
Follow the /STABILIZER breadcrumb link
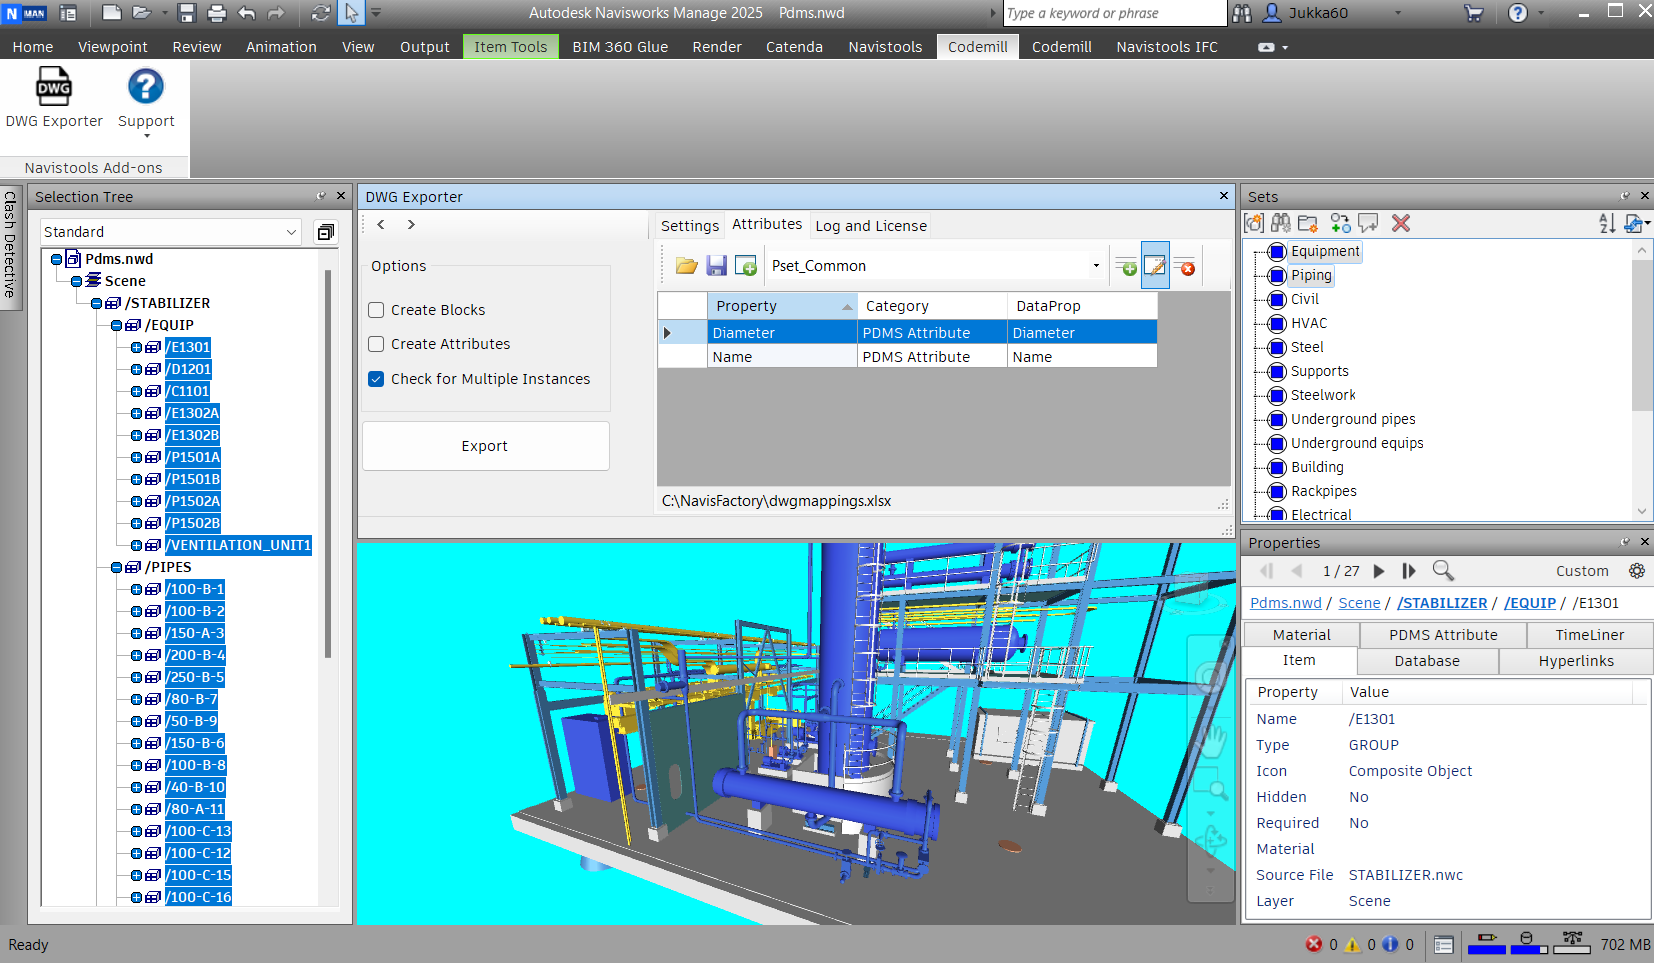tap(1441, 603)
